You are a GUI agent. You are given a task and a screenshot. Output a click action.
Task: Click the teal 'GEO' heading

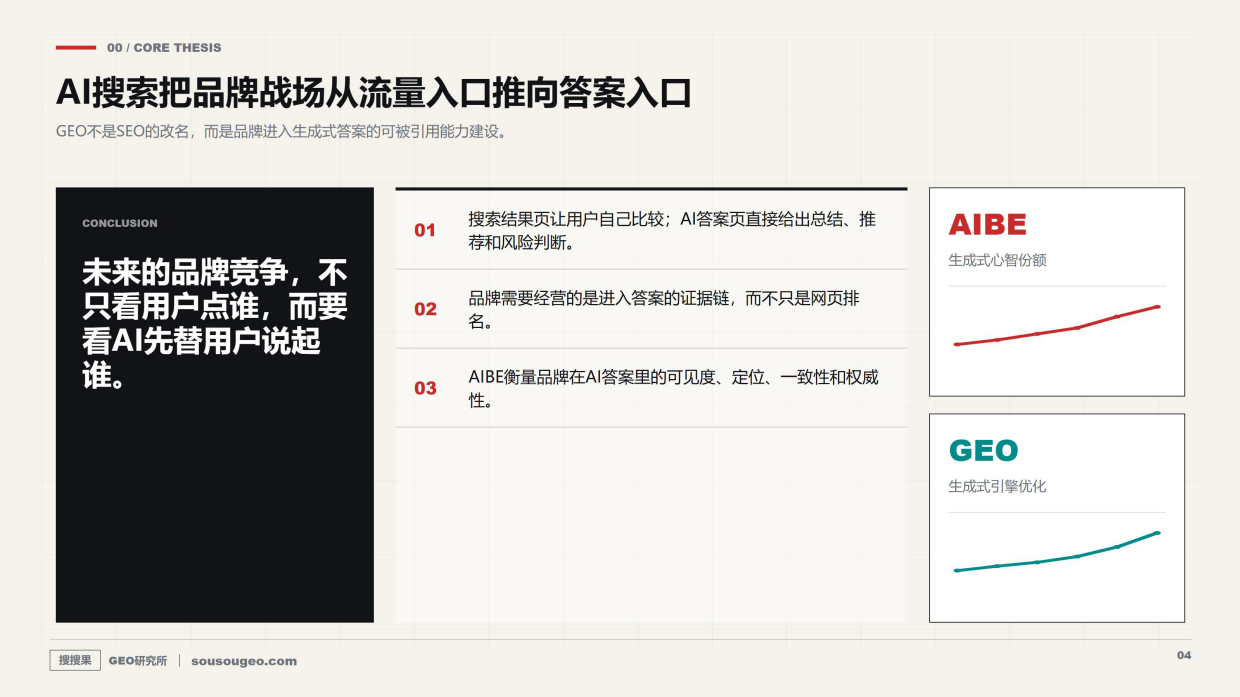(x=983, y=451)
